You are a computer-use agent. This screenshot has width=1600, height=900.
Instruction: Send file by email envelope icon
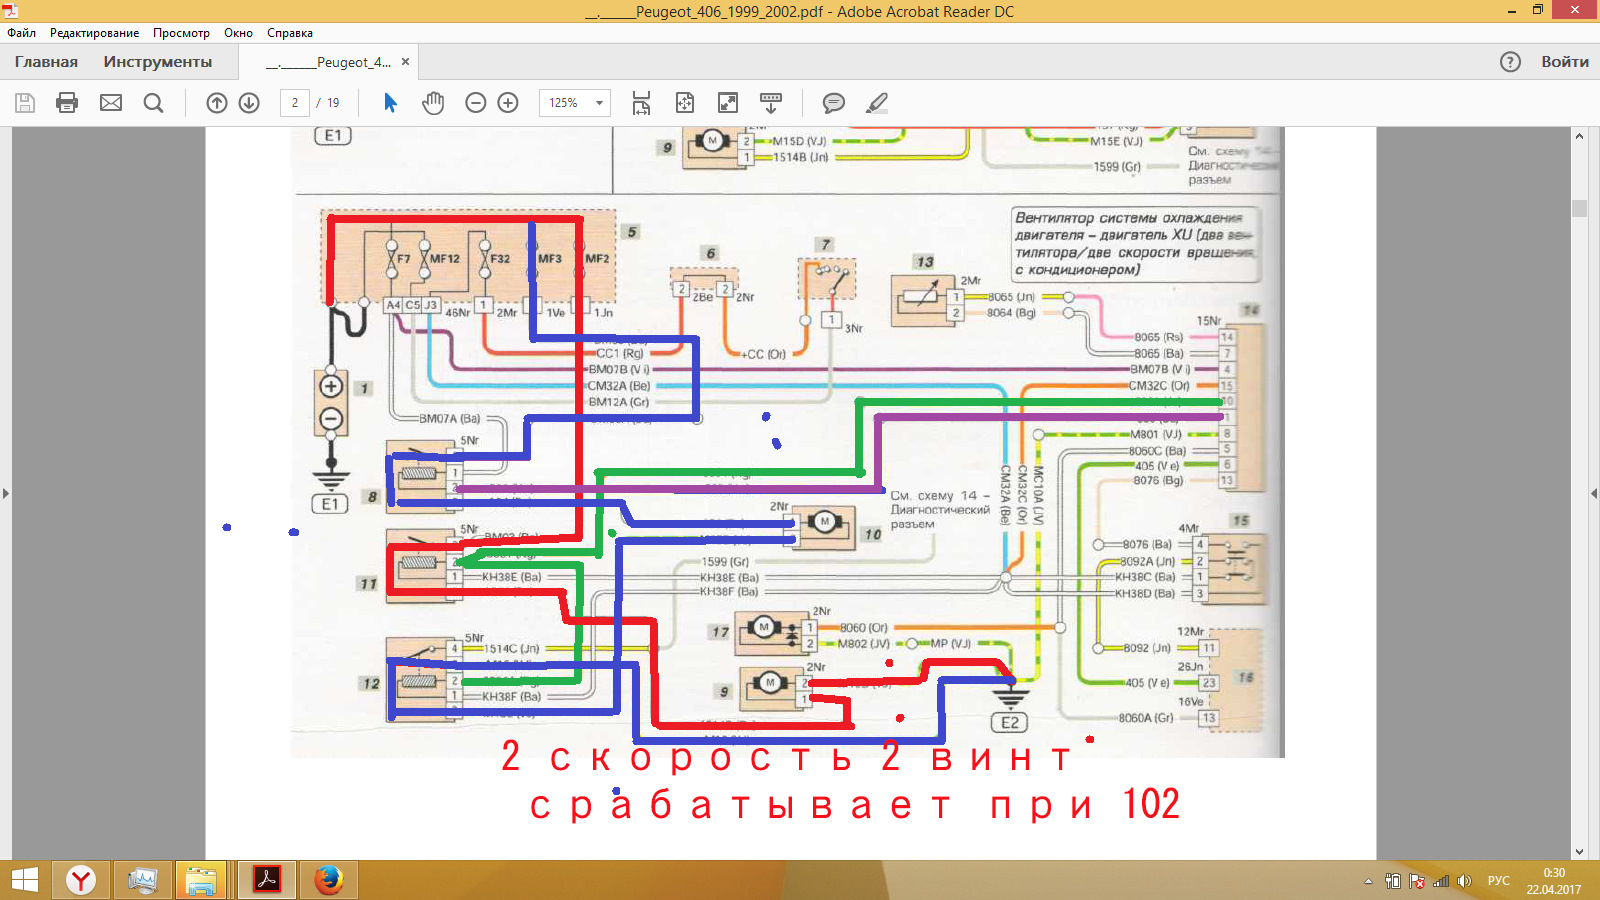tap(111, 103)
